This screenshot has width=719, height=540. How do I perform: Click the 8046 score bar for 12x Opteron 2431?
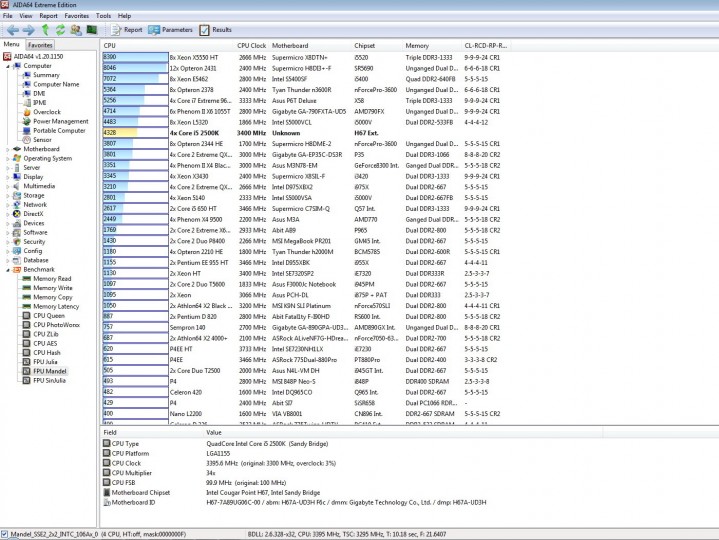pos(135,68)
